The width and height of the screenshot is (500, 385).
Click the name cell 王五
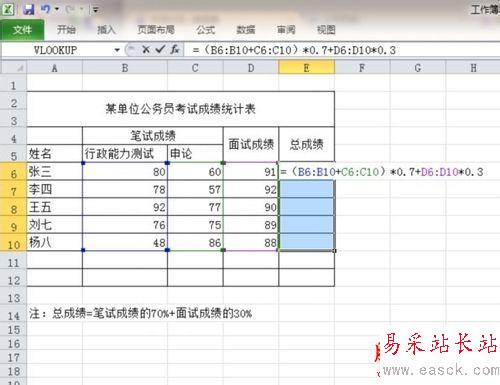[55, 207]
